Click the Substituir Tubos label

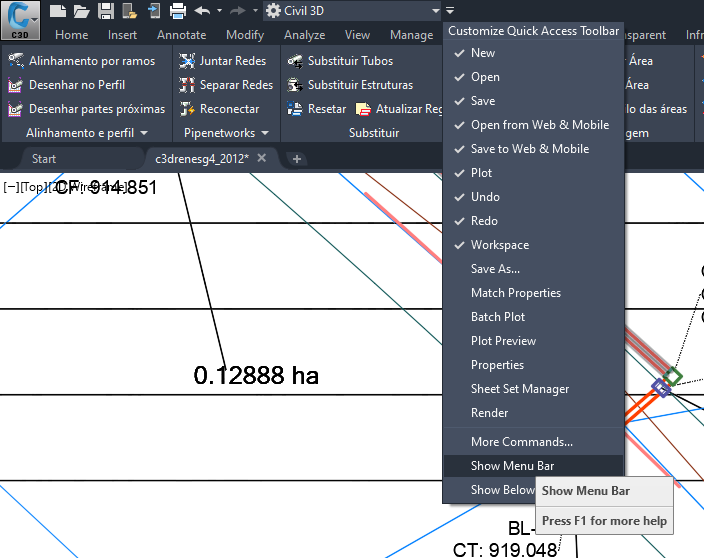click(350, 61)
